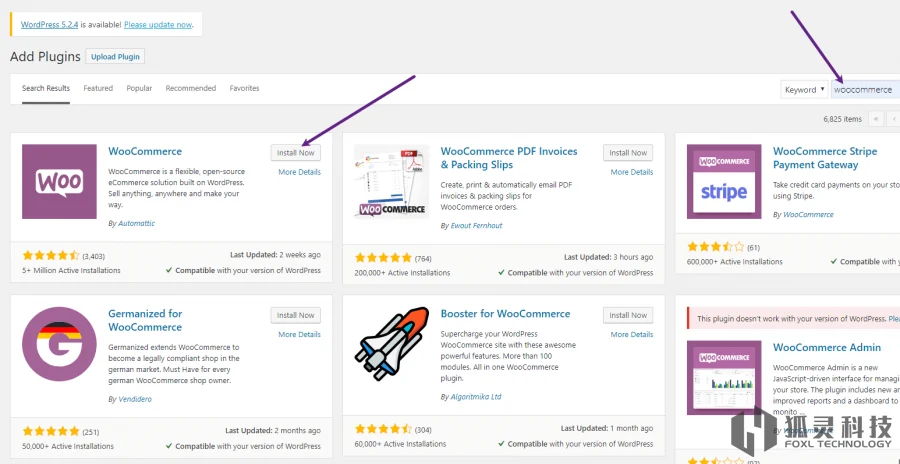Click the Stripe plugin star rating with 61 reviews

click(716, 247)
